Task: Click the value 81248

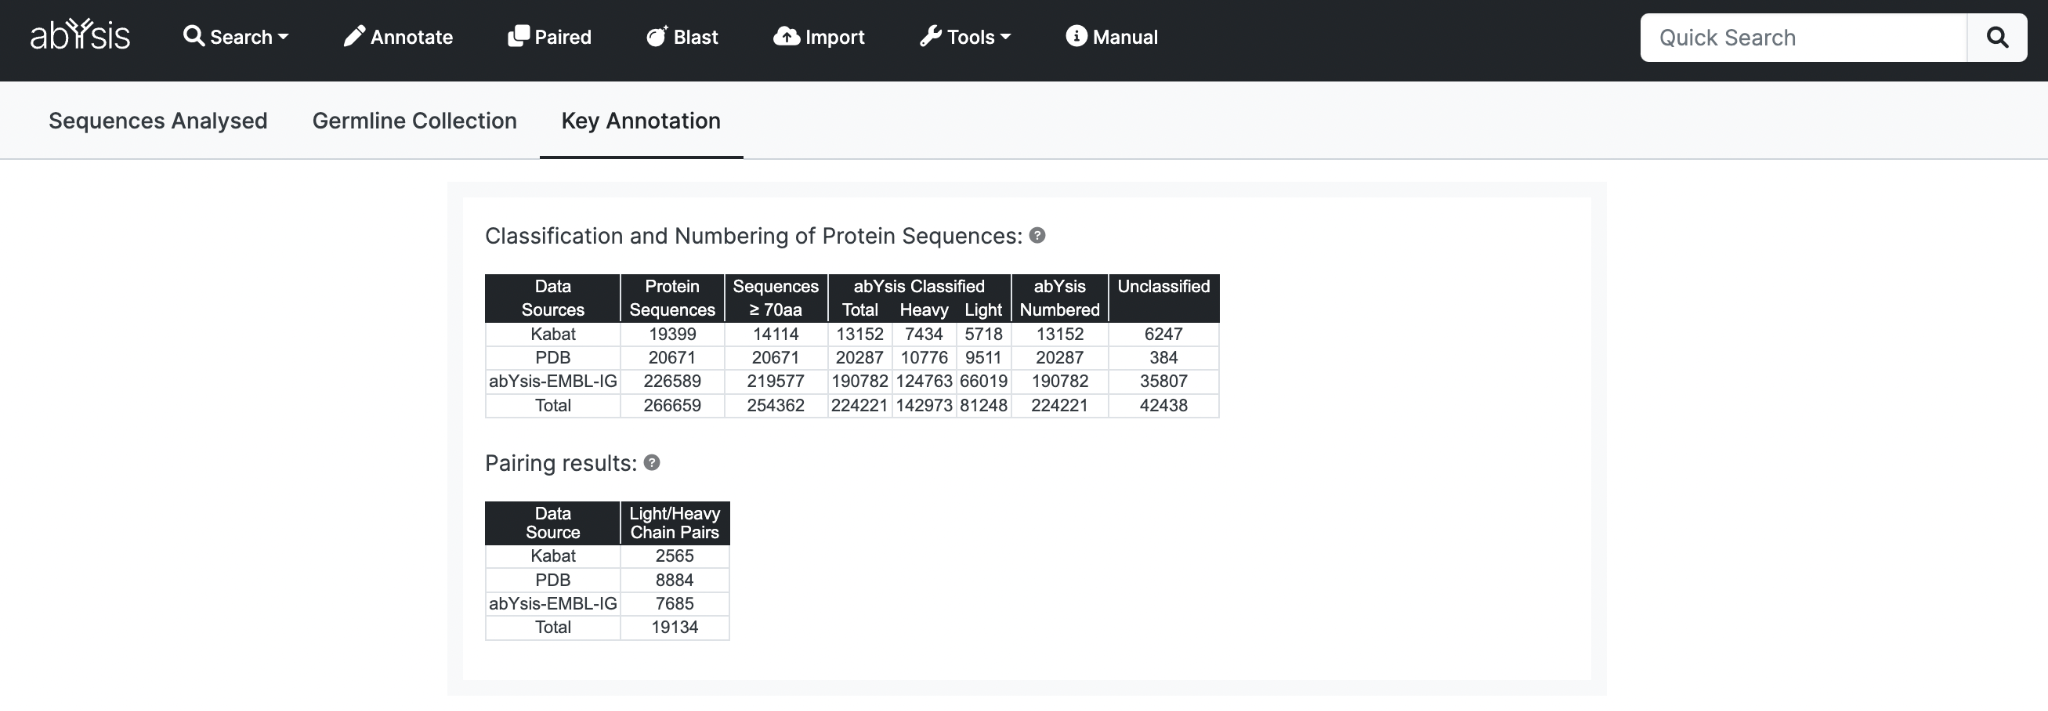Action: [983, 405]
